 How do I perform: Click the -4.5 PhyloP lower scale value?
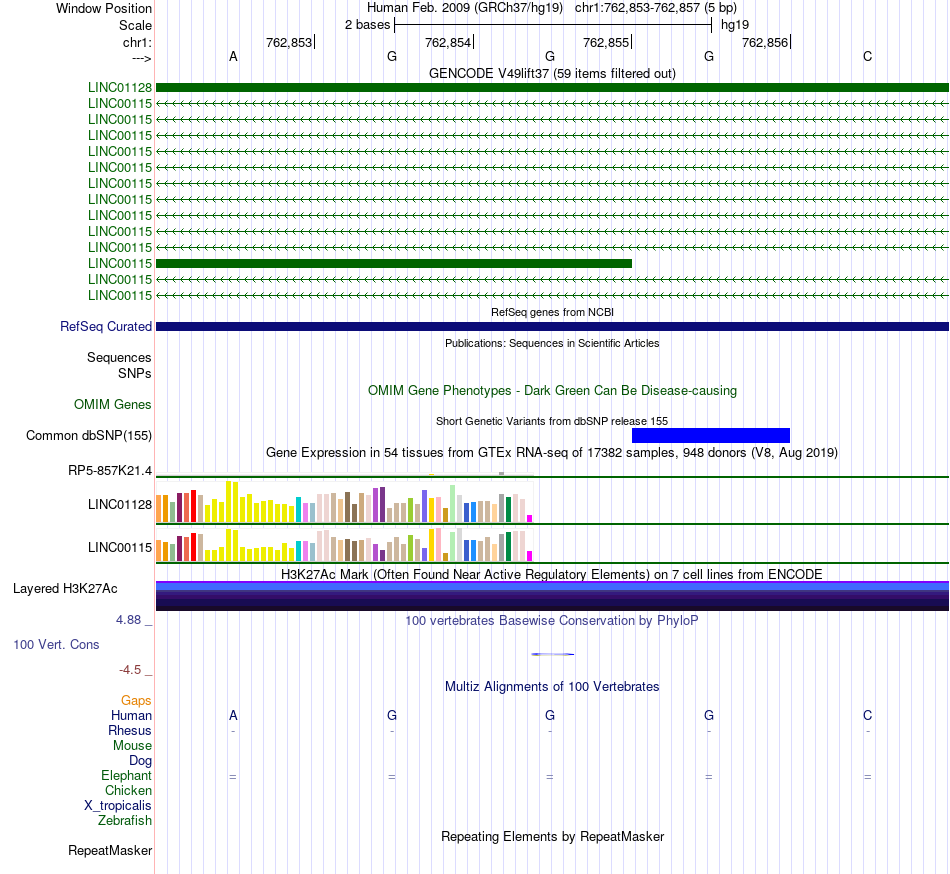tap(130, 669)
